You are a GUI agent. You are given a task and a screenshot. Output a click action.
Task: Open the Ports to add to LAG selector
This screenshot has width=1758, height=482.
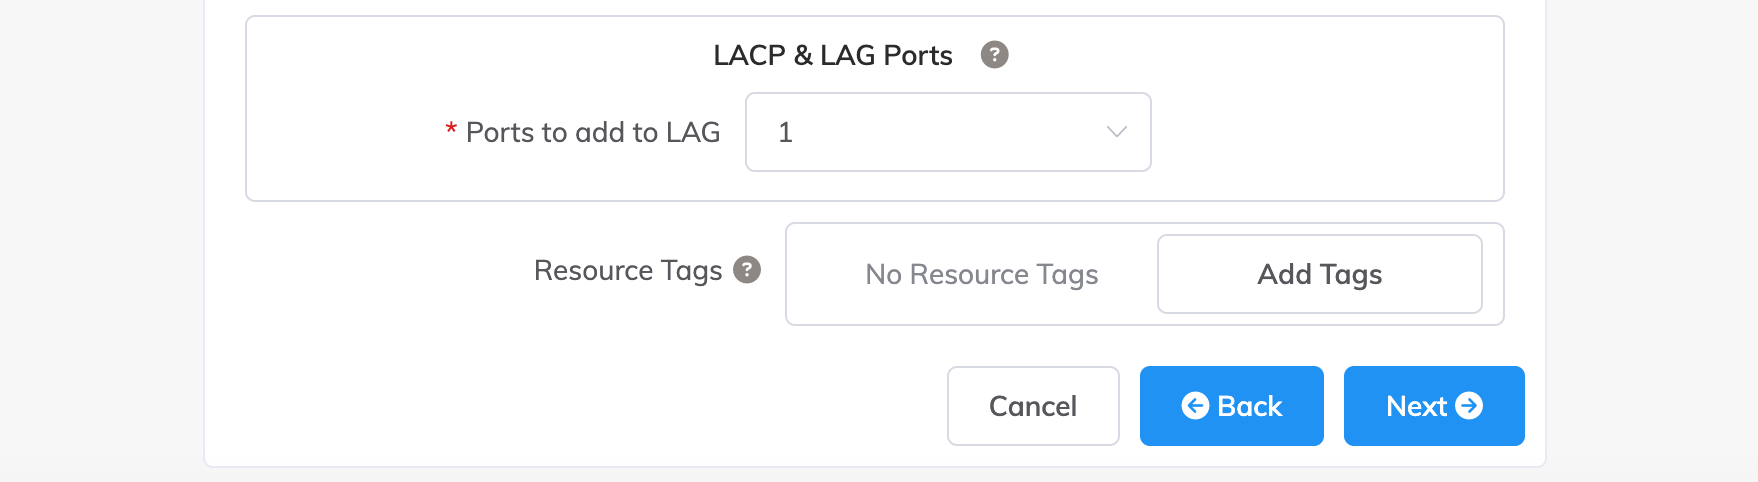(x=948, y=132)
